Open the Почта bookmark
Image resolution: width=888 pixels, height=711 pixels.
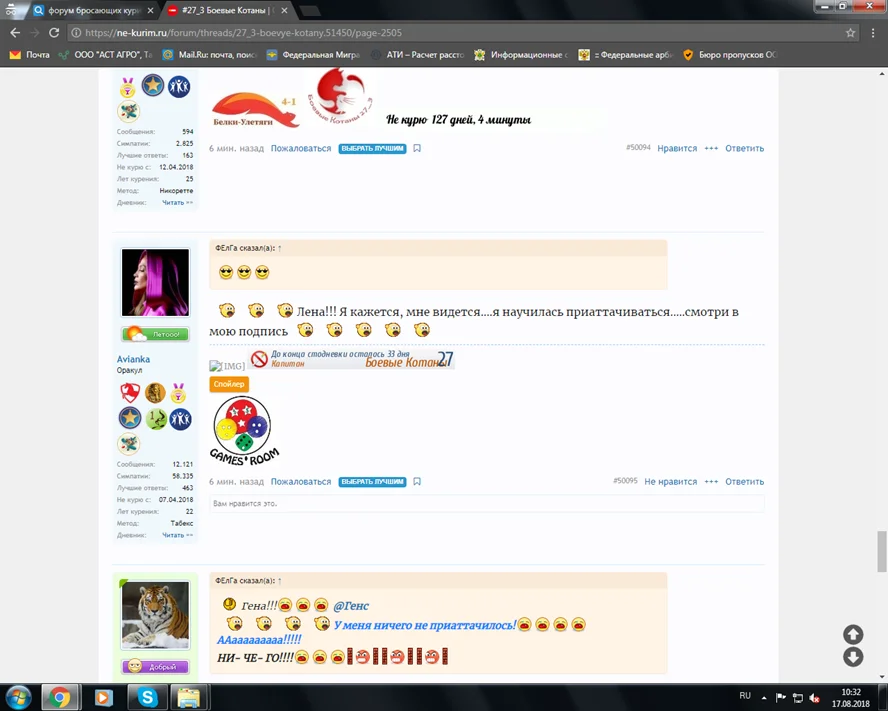coord(30,55)
